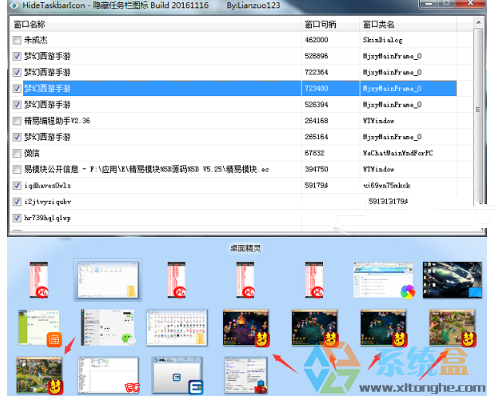Click class name in 精易编程助手V2.36 row
Screen dimensions: 496x400
tap(378, 121)
